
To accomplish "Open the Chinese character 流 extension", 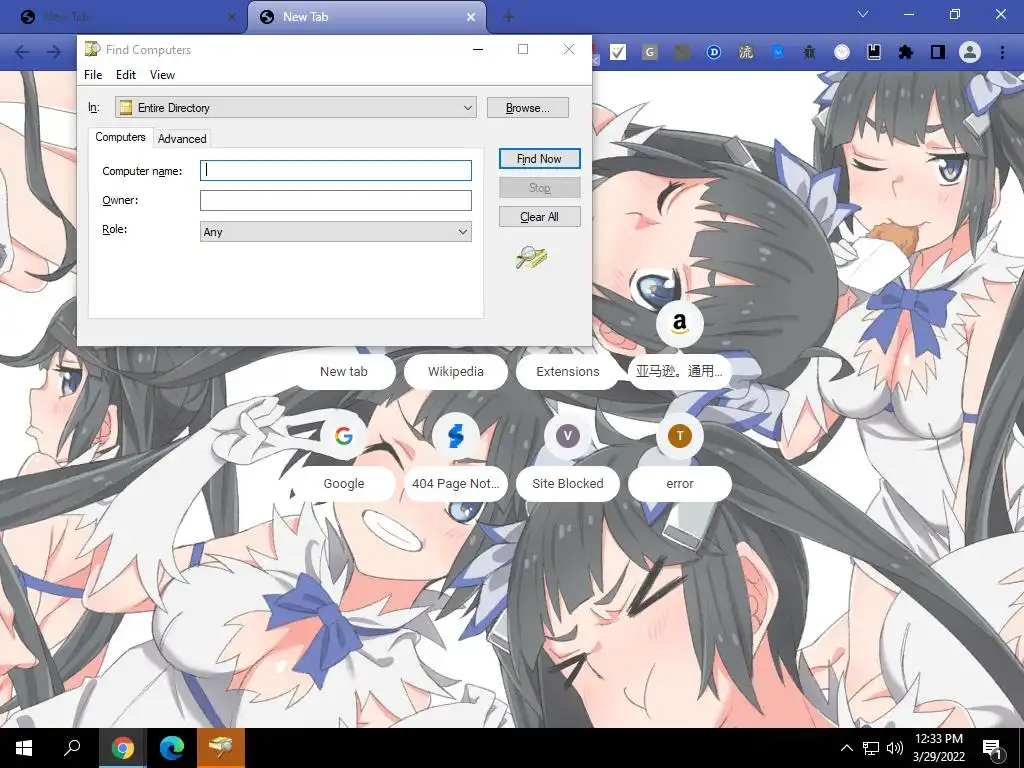I will [x=746, y=52].
